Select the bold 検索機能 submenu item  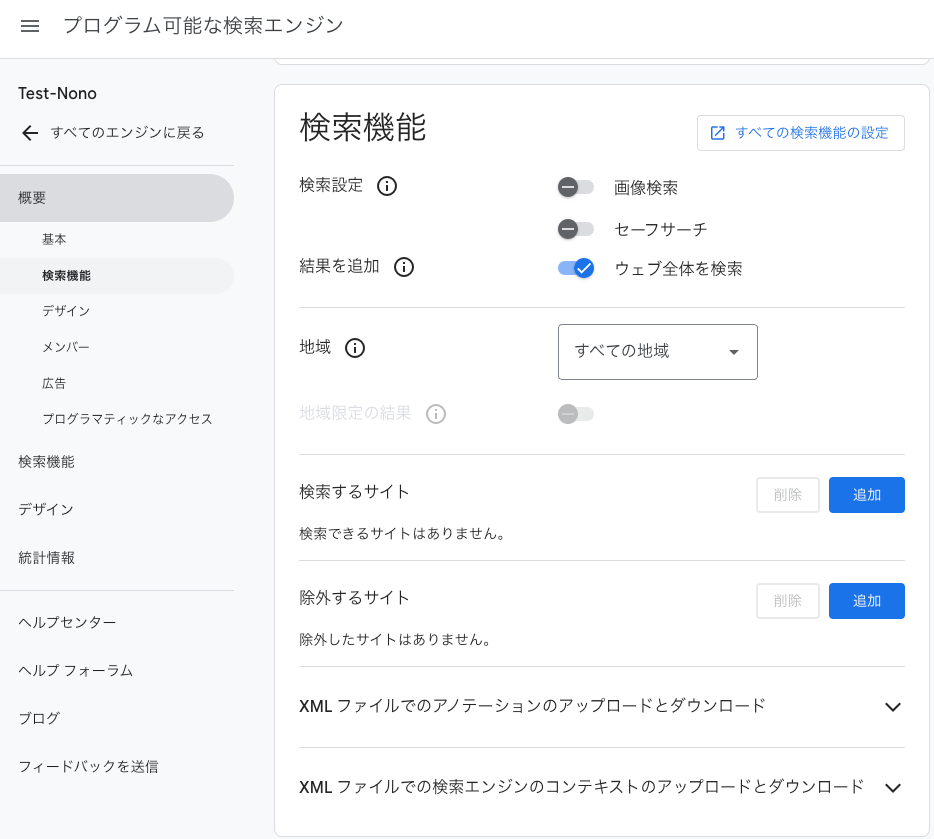click(117, 276)
